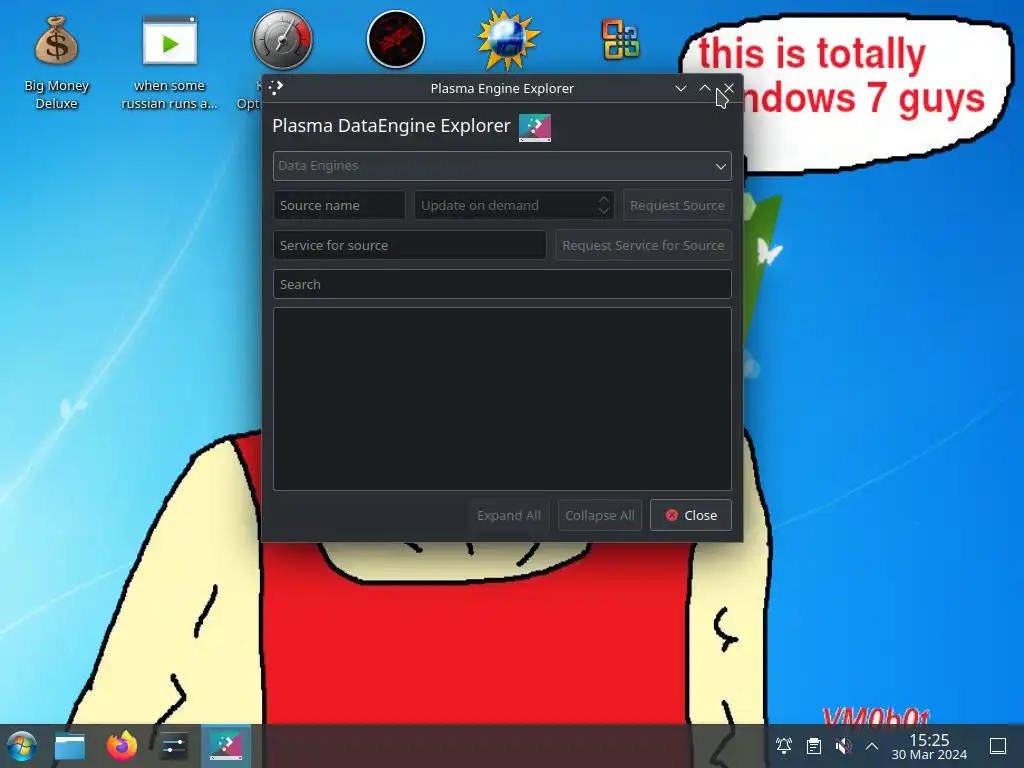
Task: Click inside the empty data results list
Action: [502, 399]
